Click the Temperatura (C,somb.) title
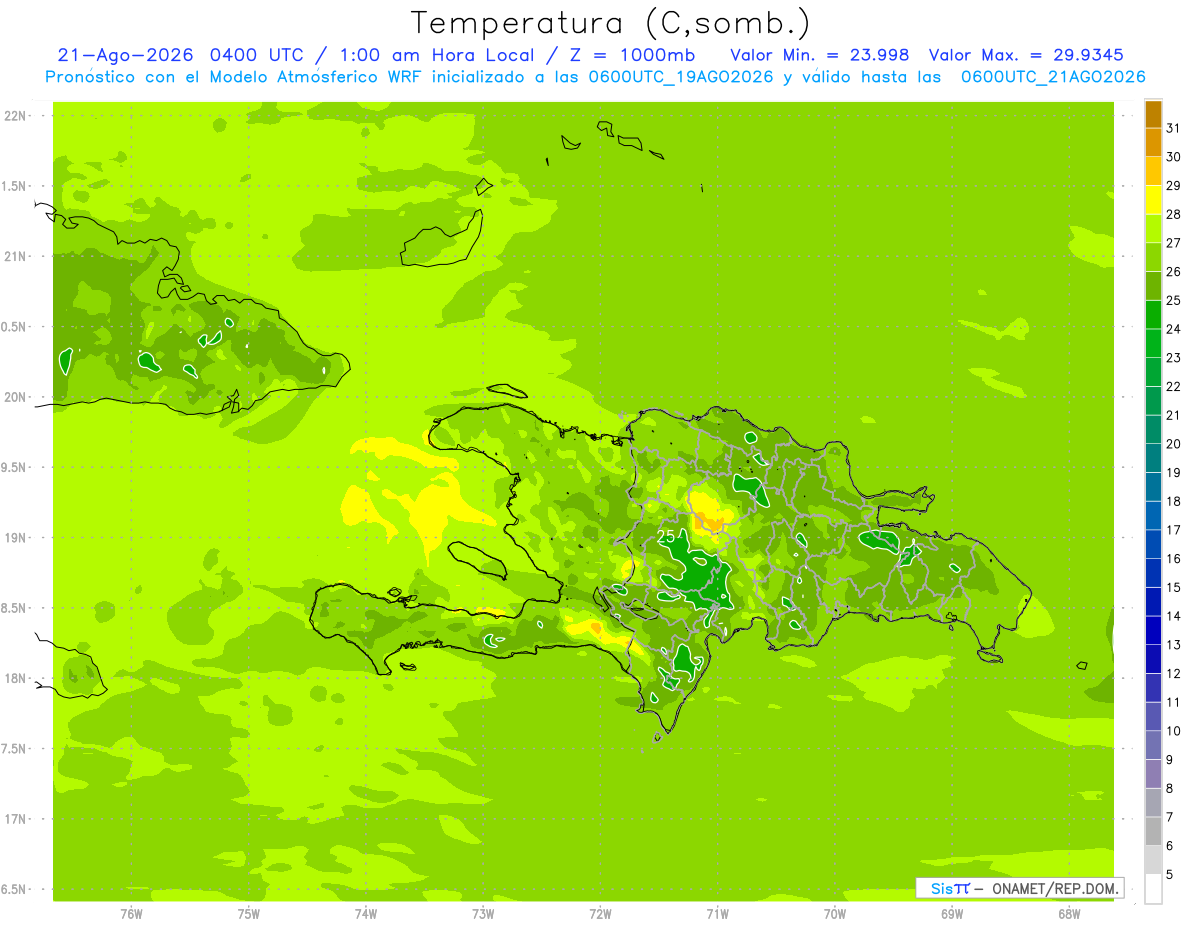Image resolution: width=1200 pixels, height=927 pixels. (611, 23)
